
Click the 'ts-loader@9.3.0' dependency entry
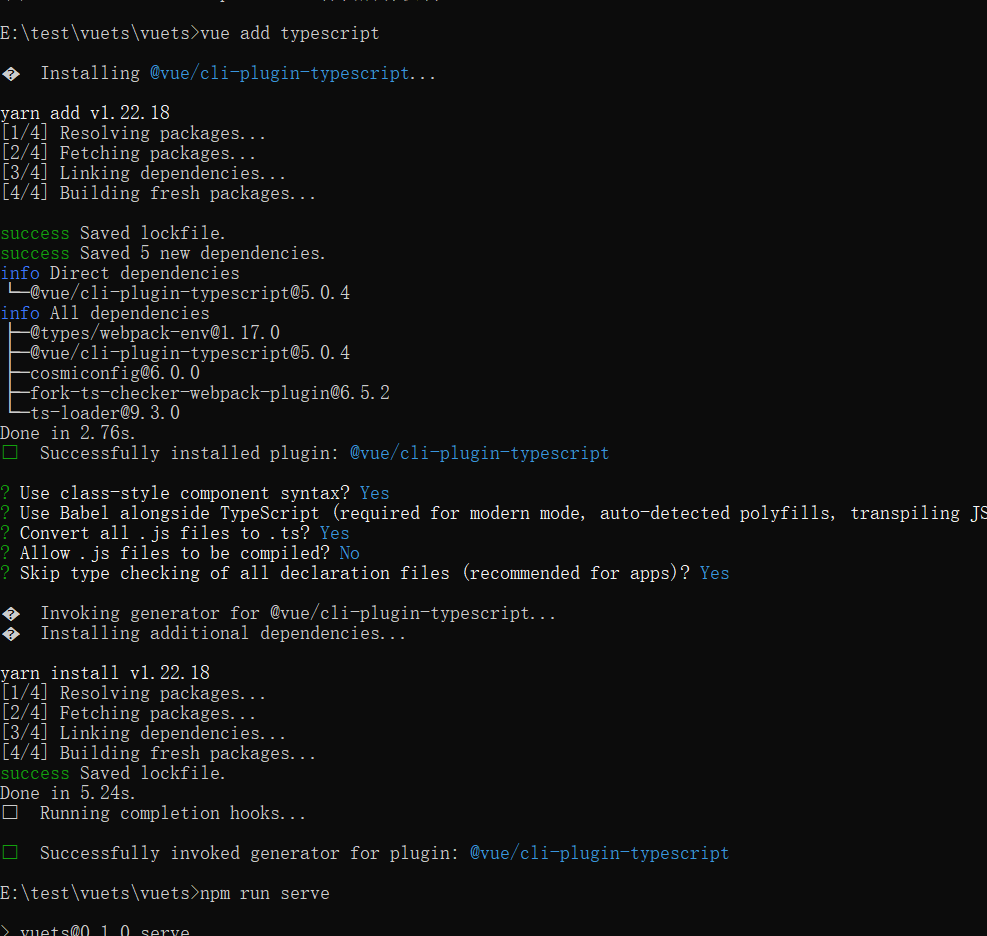[x=104, y=413]
